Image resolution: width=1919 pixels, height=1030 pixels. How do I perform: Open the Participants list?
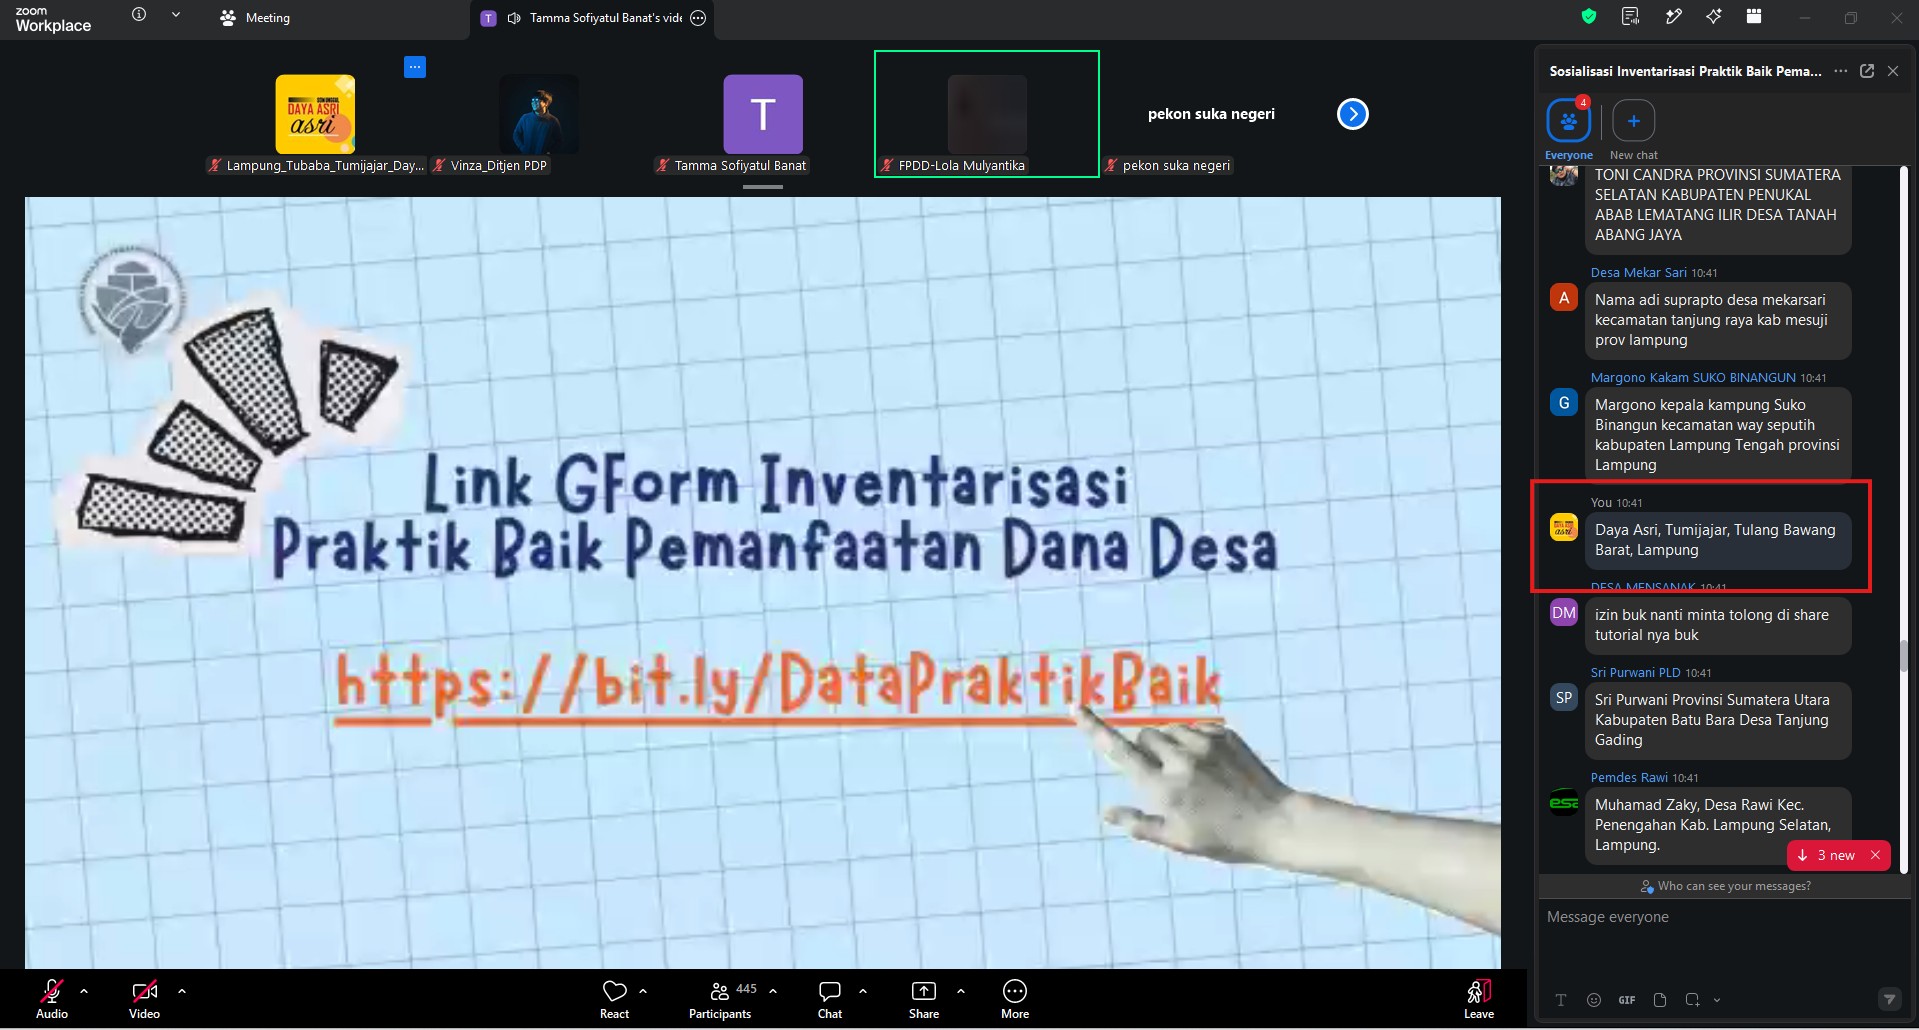720,999
